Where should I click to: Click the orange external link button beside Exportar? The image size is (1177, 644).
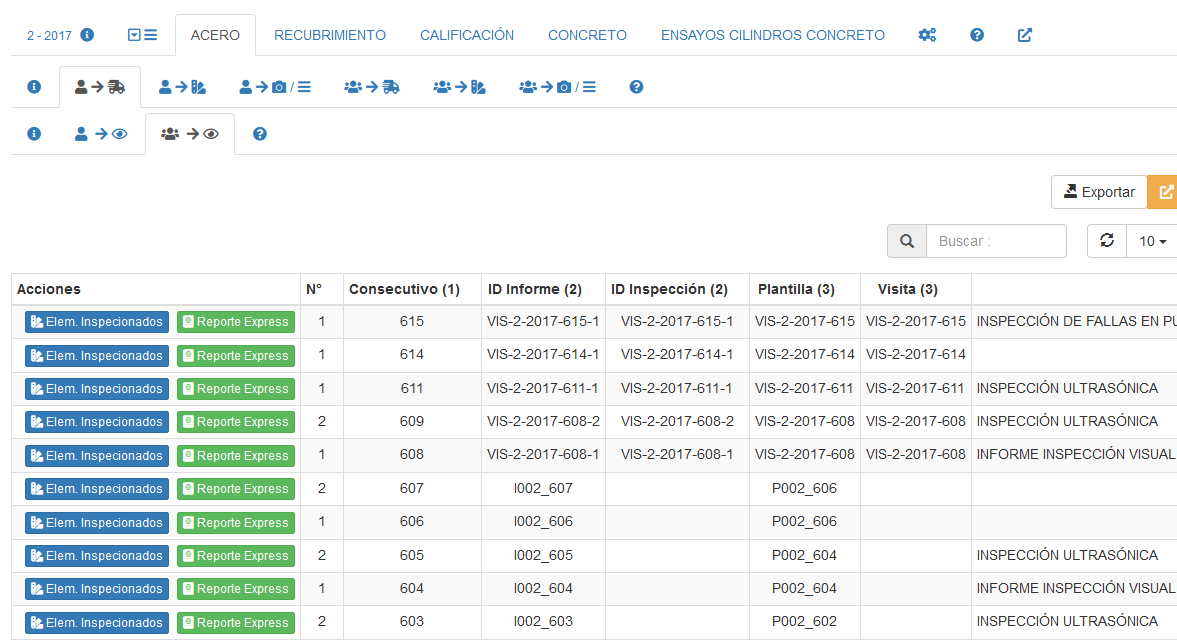pos(1164,192)
